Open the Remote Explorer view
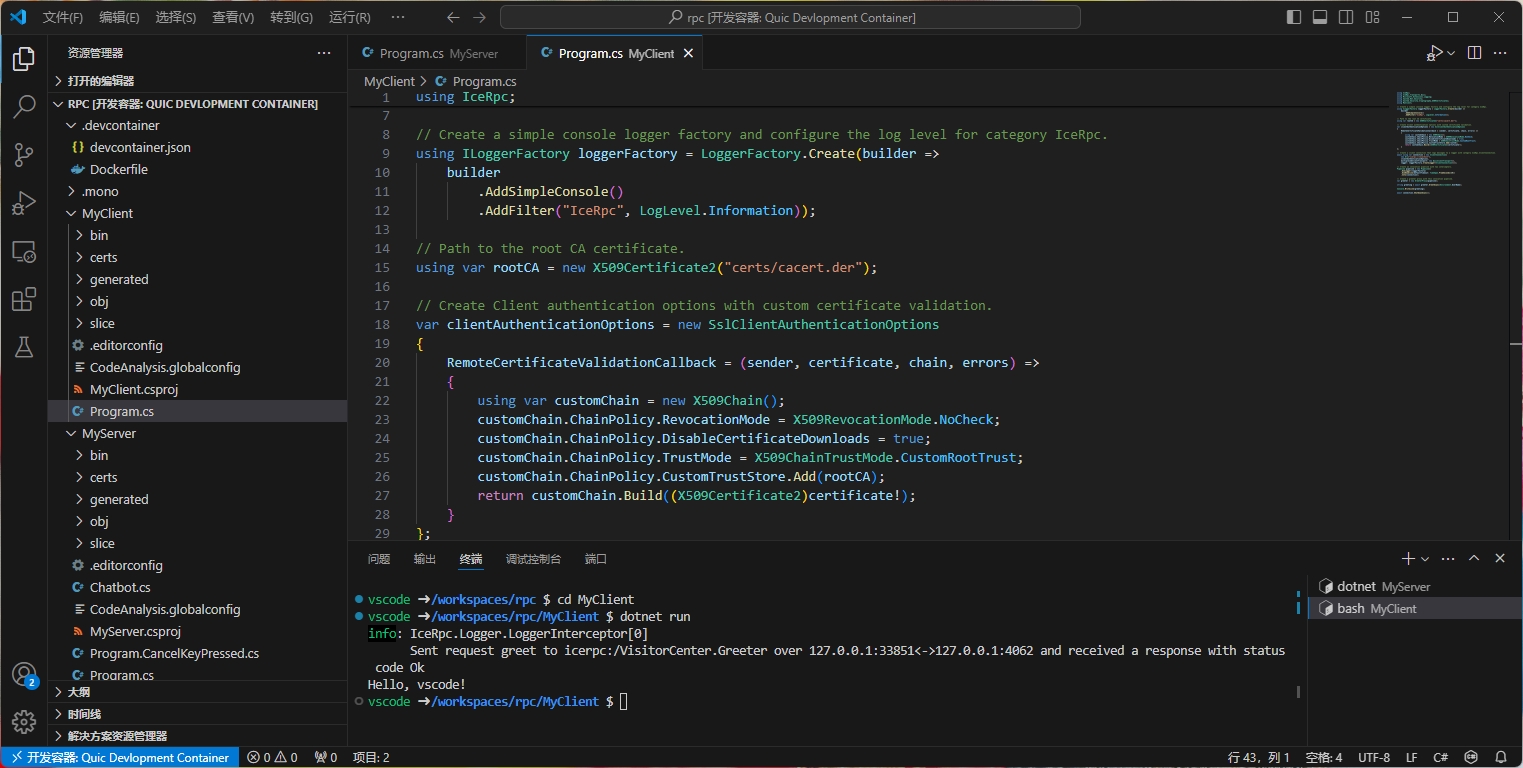The height and width of the screenshot is (768, 1523). 24,251
